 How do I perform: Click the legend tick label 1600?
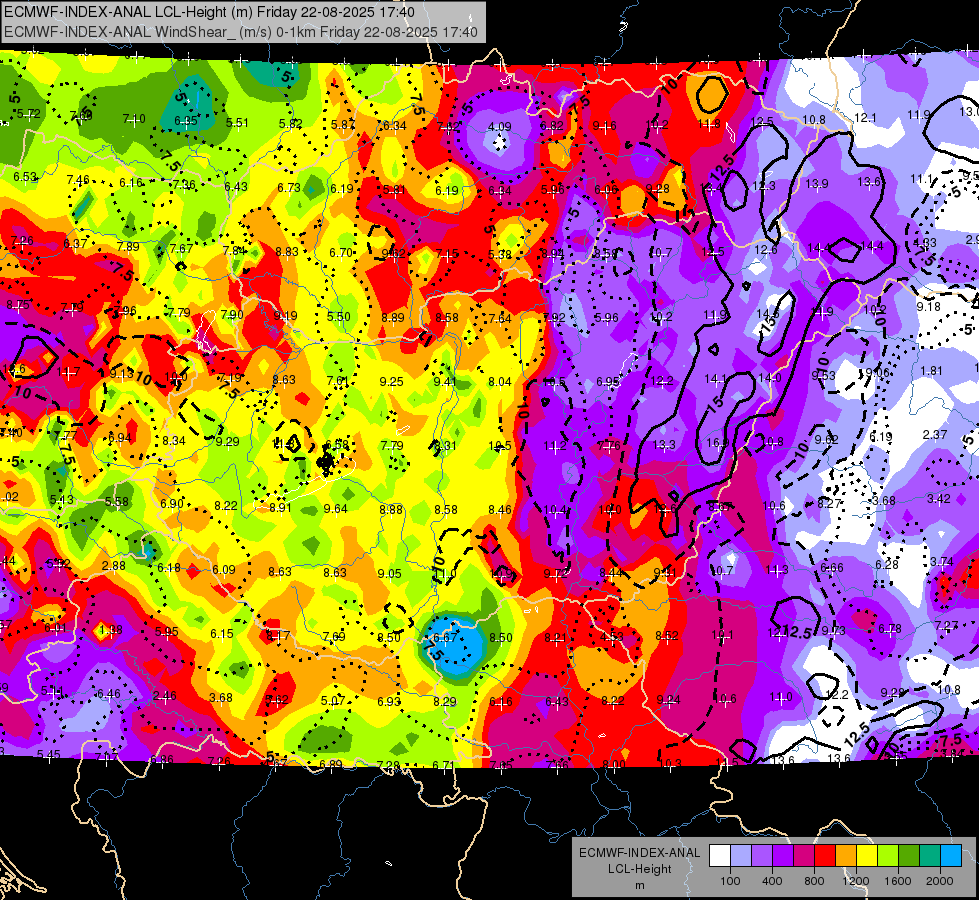897,881
